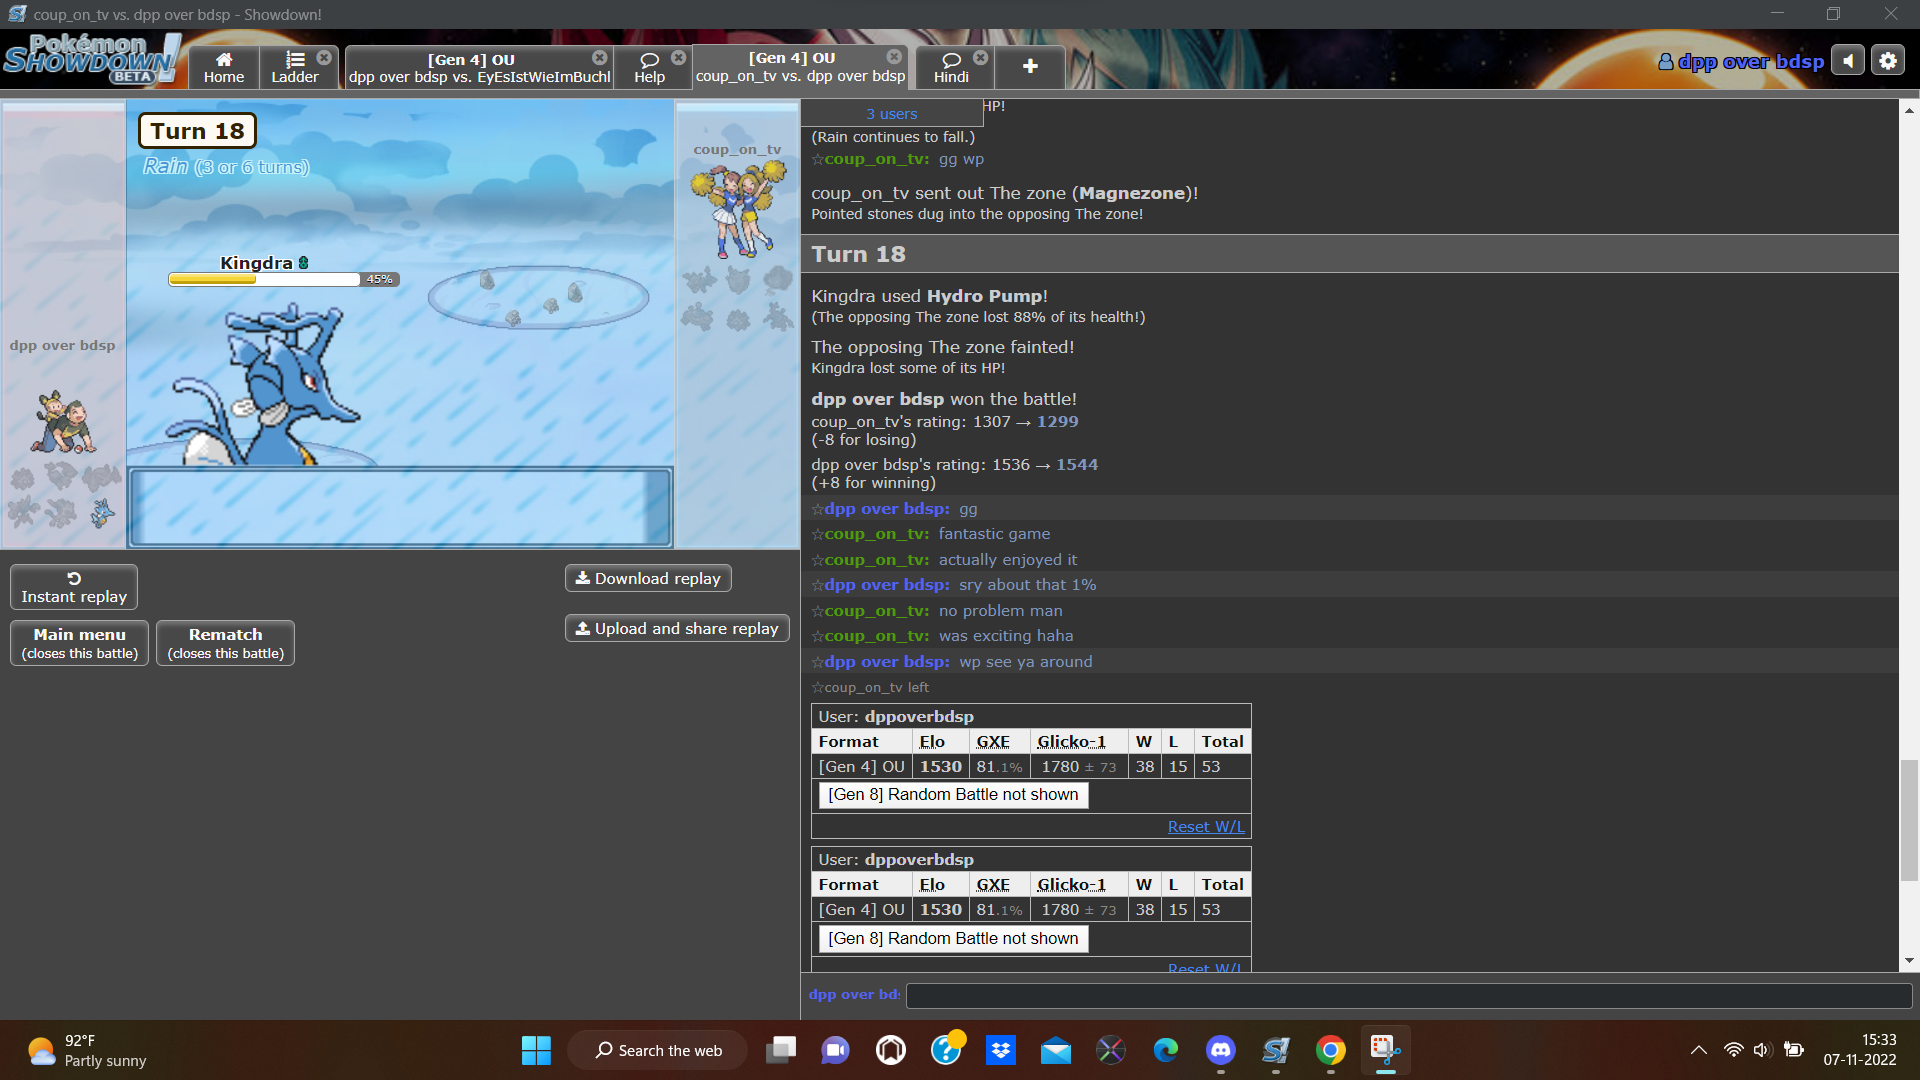Click dpp over bdsp name in gg message
The width and height of the screenshot is (1920, 1080).
(x=886, y=509)
